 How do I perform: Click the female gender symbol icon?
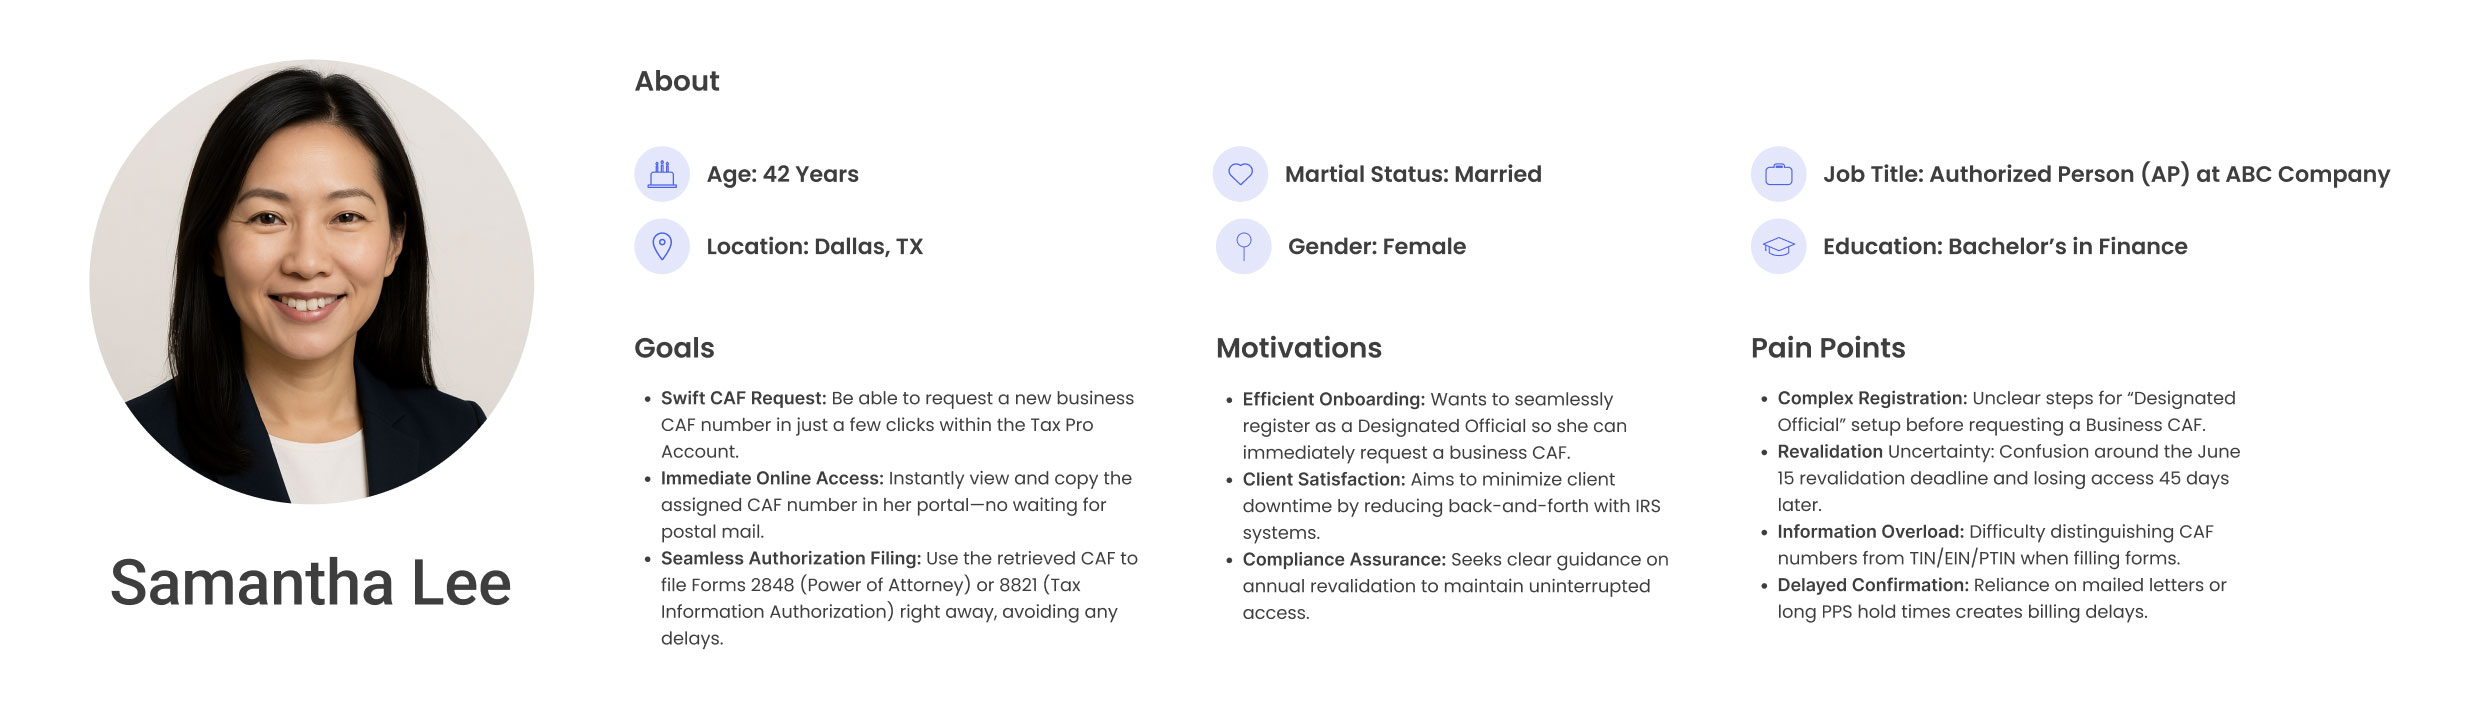(x=1243, y=246)
